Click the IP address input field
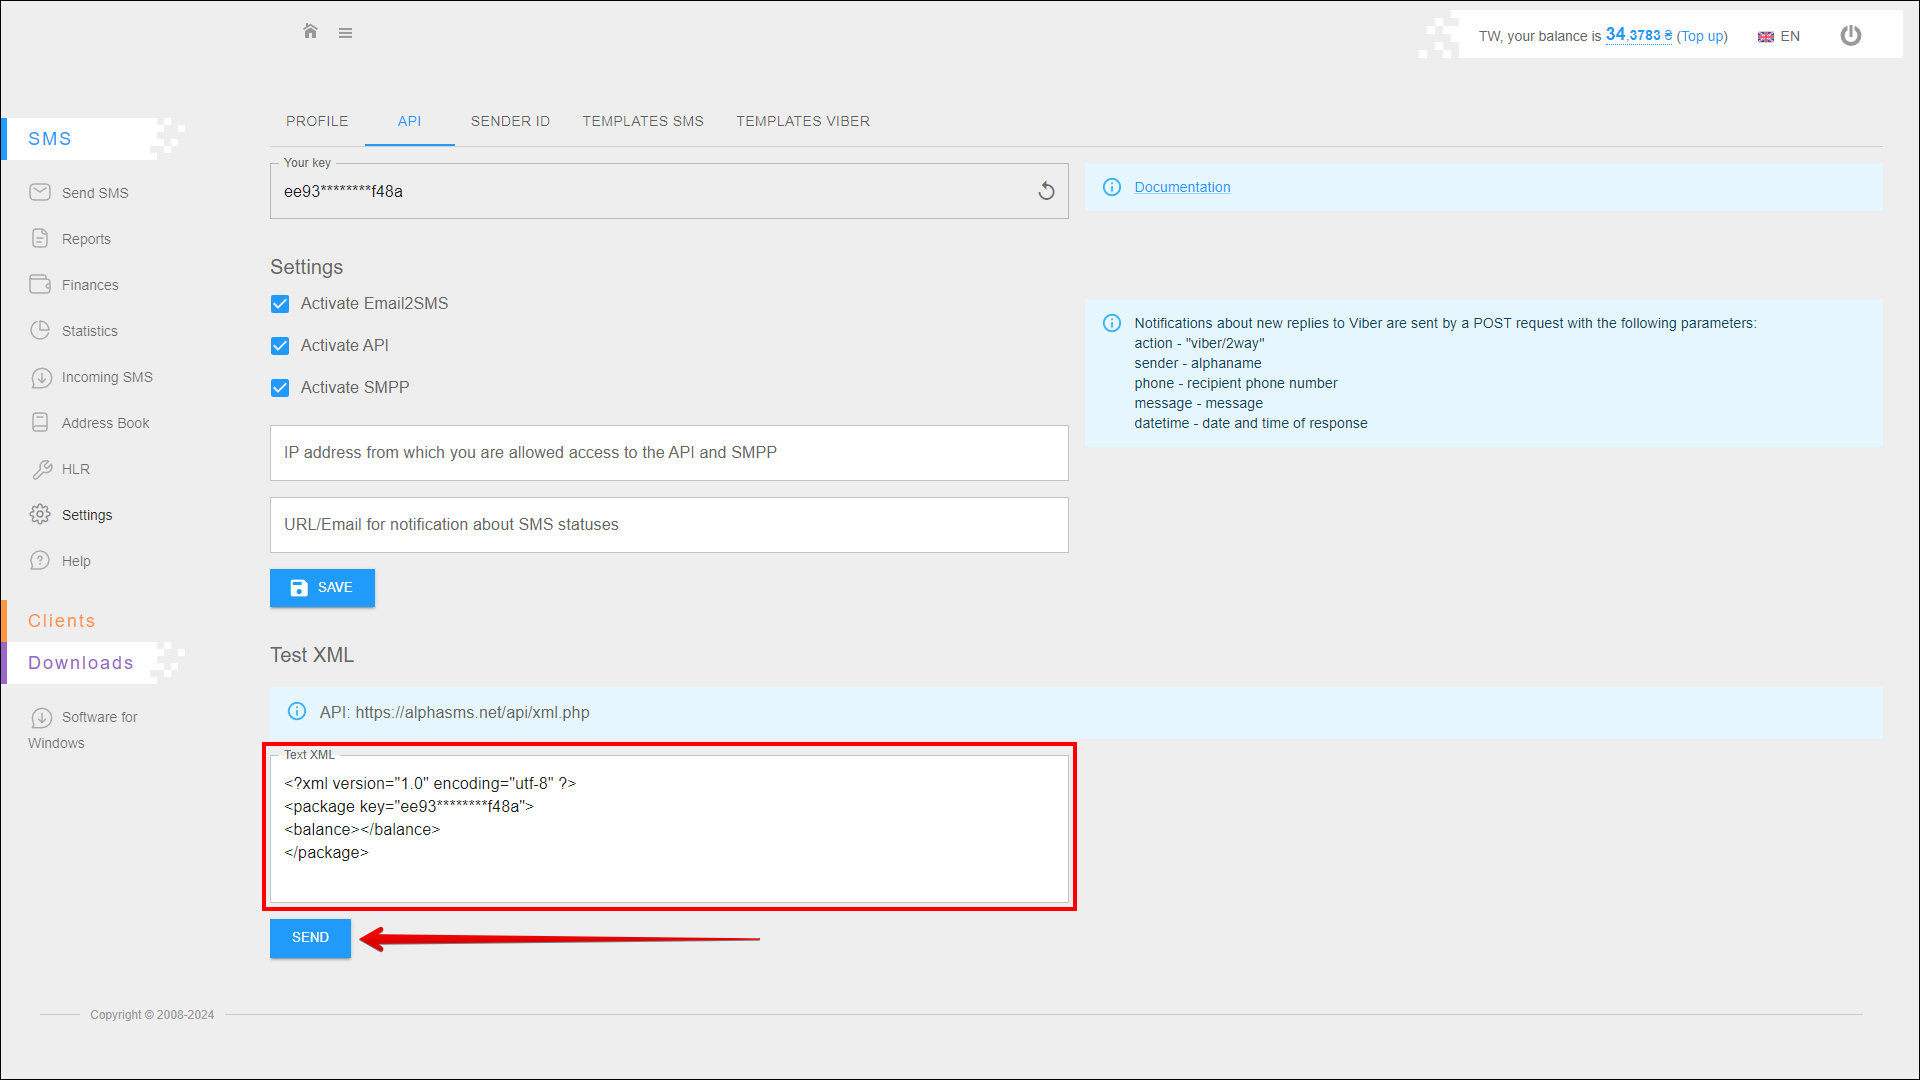This screenshot has width=1920, height=1080. [x=668, y=453]
